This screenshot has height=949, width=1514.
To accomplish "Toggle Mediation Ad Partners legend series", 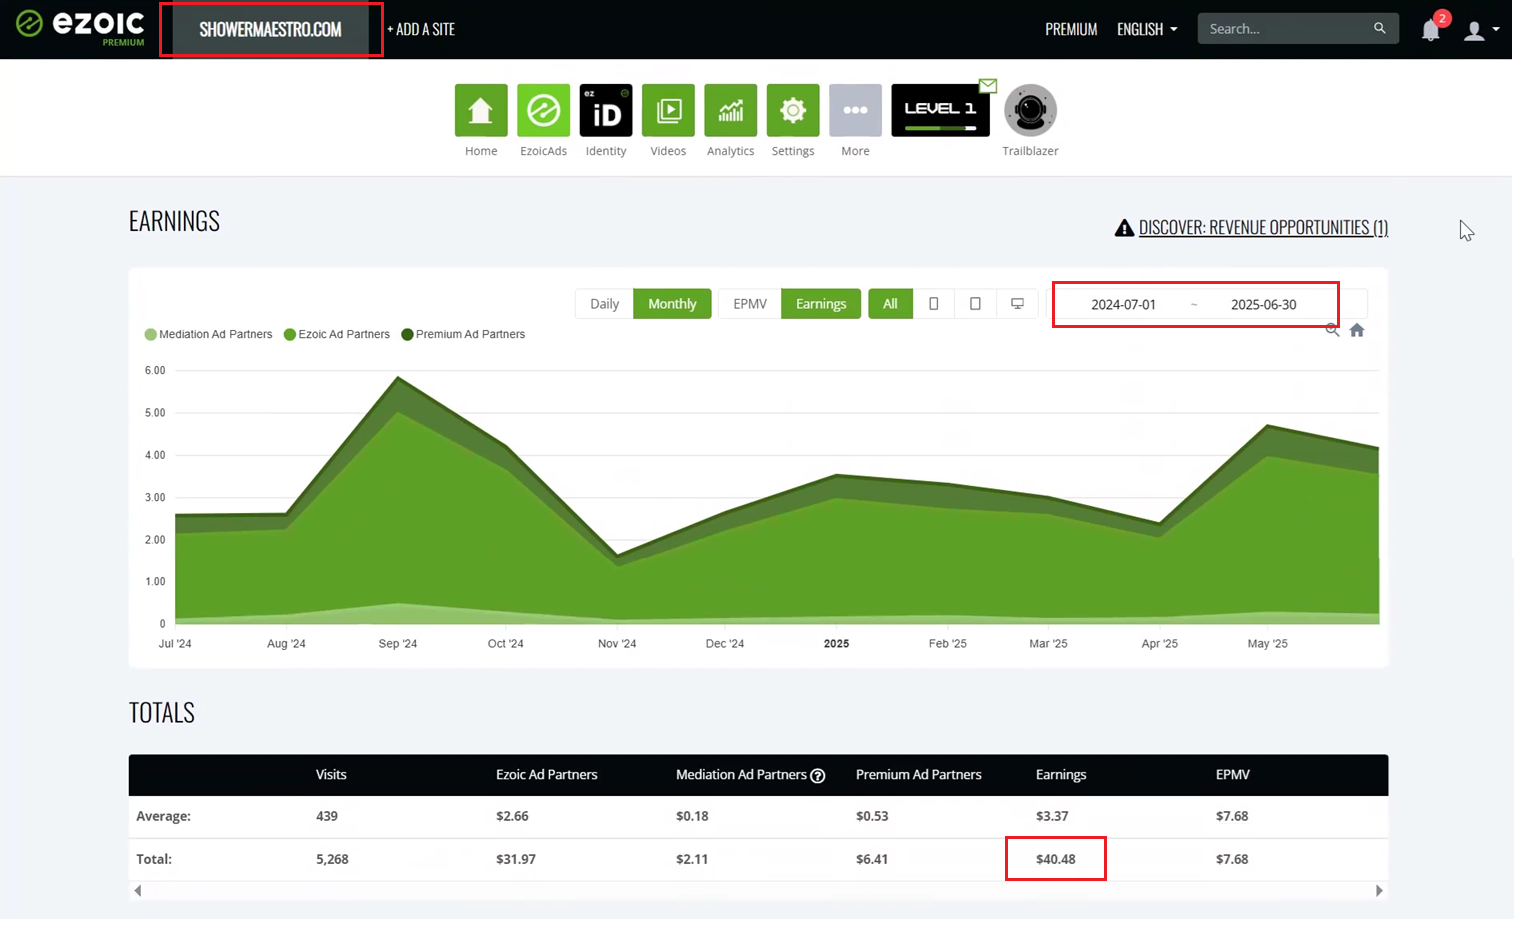I will point(208,334).
